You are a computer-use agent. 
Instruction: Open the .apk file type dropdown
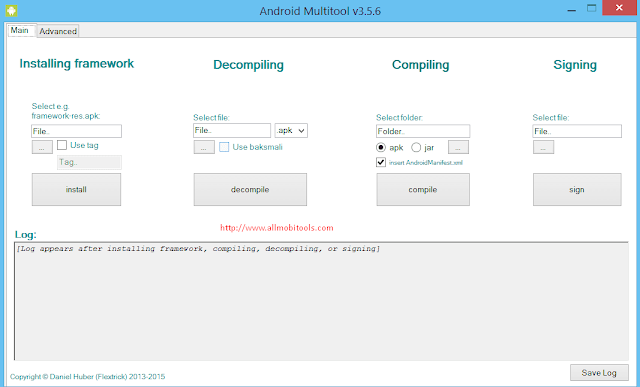(291, 131)
